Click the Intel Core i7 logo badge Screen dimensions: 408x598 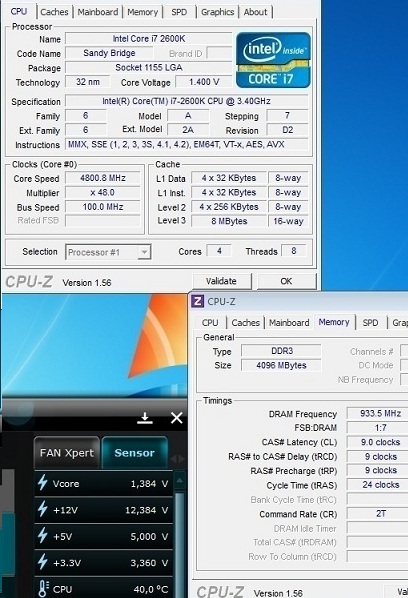[x=273, y=60]
